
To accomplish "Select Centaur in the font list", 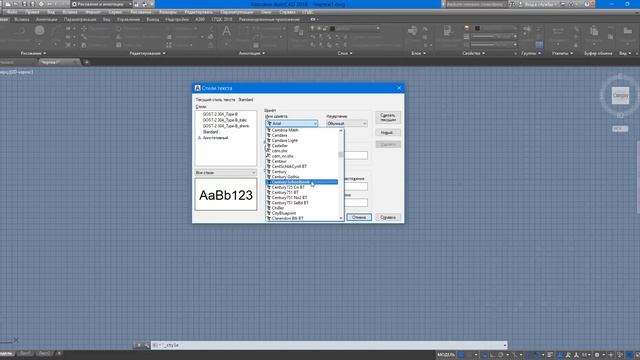I will point(302,161).
